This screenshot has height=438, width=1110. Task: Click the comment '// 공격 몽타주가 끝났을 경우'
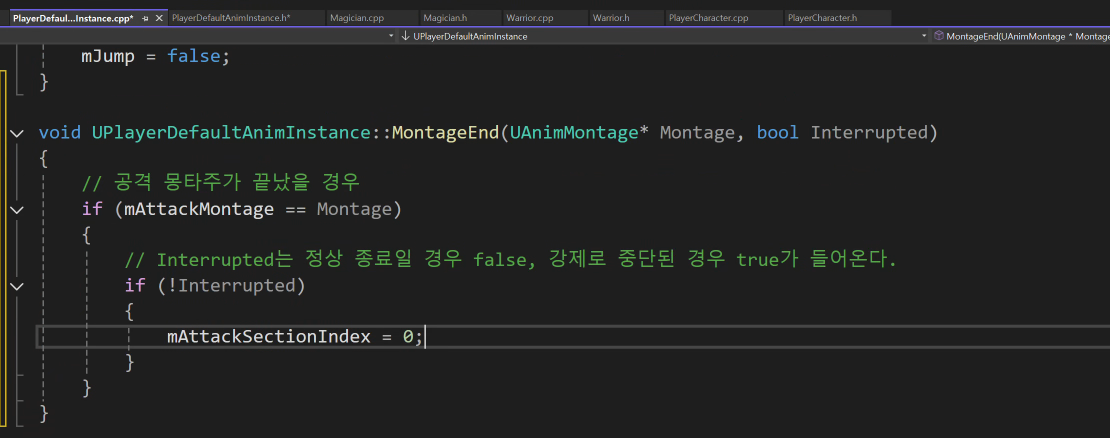pyautogui.click(x=222, y=183)
